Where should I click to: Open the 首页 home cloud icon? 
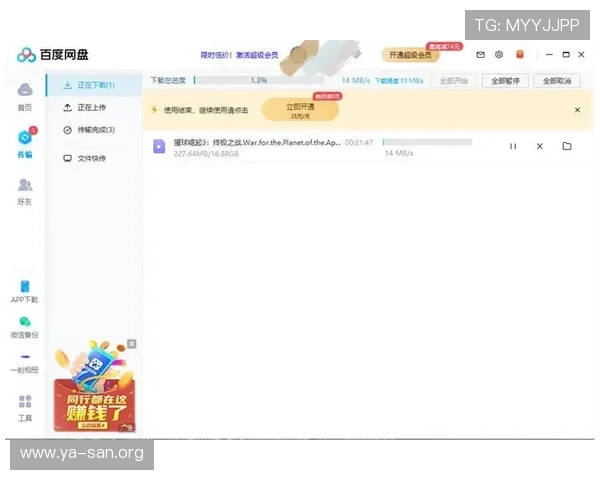pos(25,90)
